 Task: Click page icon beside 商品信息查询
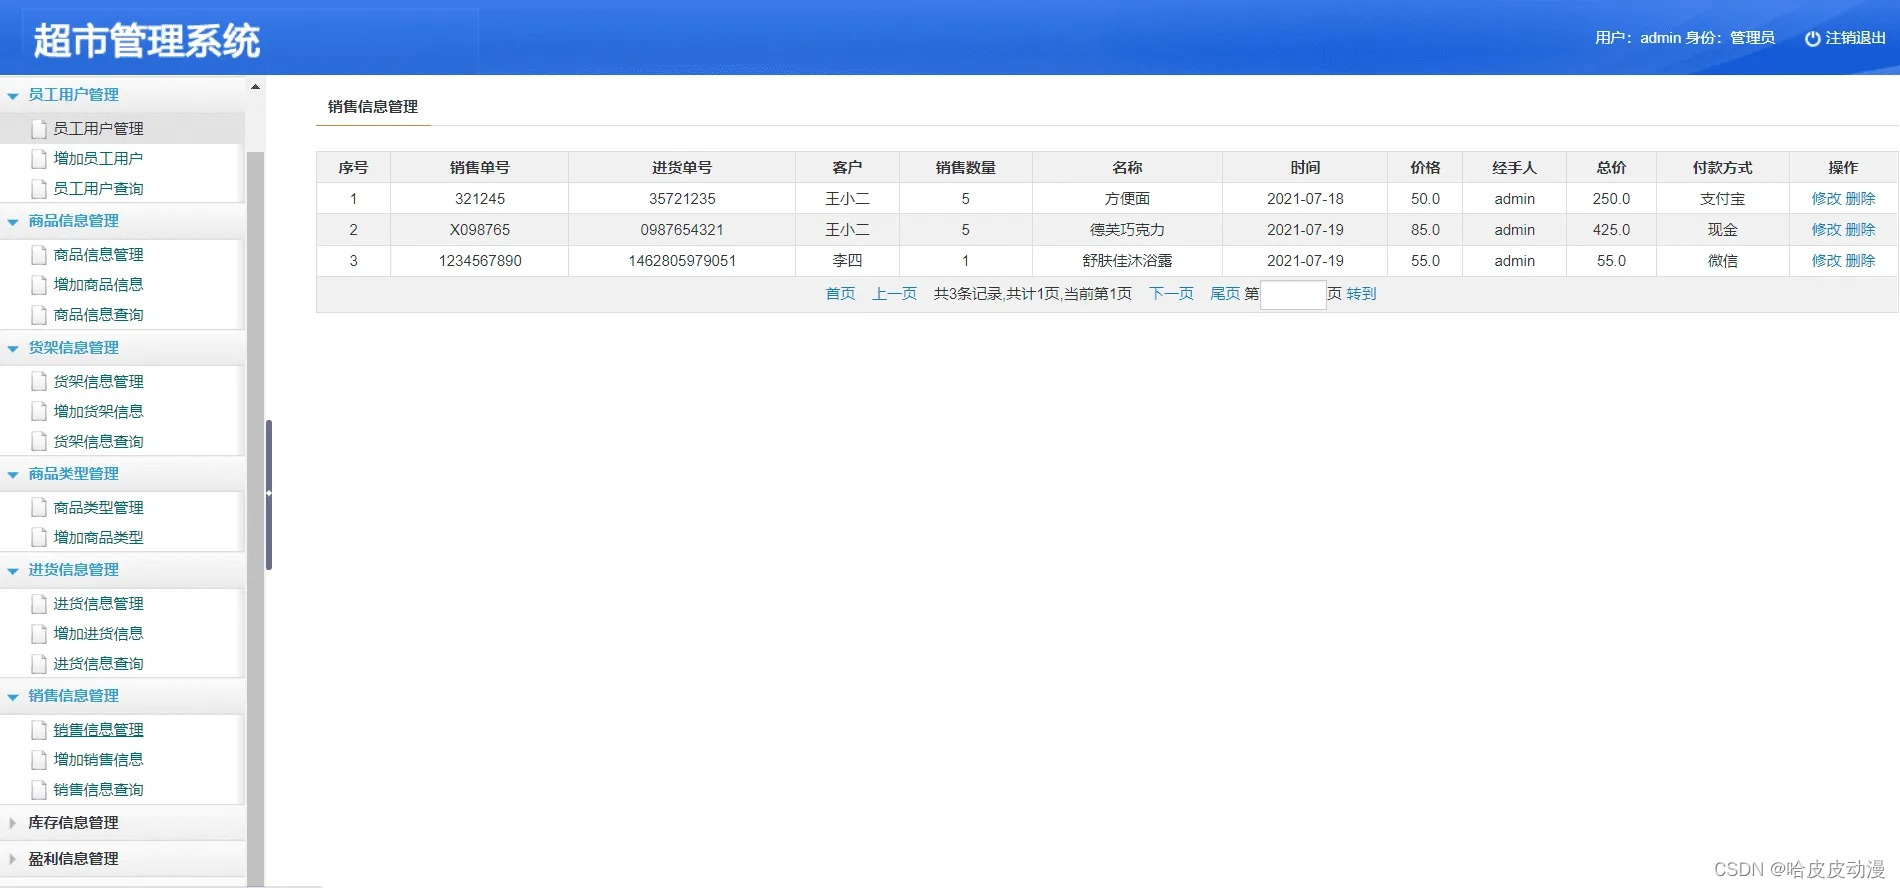(x=39, y=315)
